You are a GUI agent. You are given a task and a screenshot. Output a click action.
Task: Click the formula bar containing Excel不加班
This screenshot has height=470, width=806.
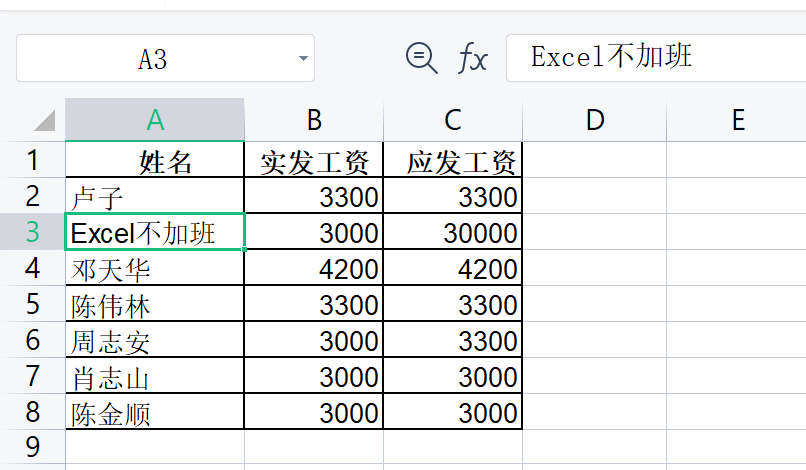point(656,58)
